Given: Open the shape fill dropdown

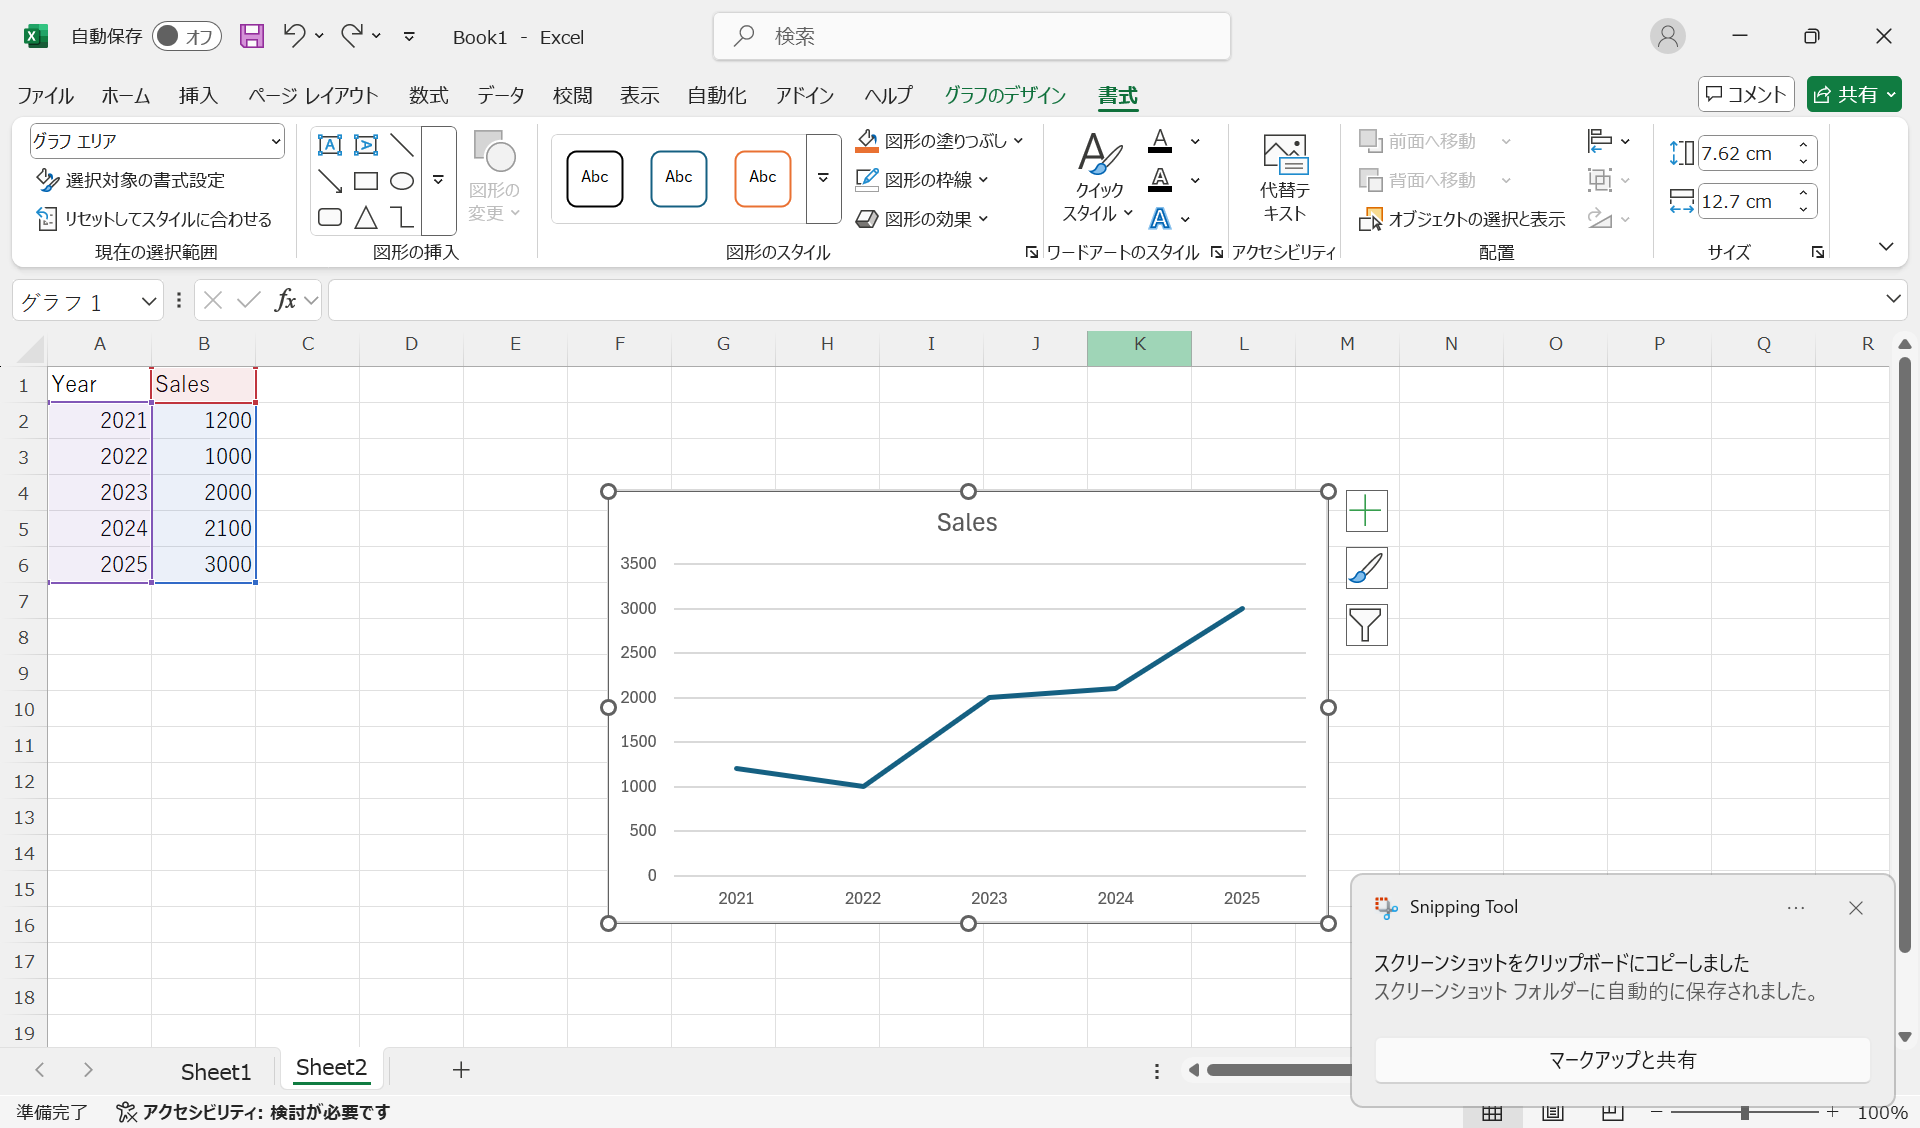Looking at the screenshot, I should (x=1019, y=141).
